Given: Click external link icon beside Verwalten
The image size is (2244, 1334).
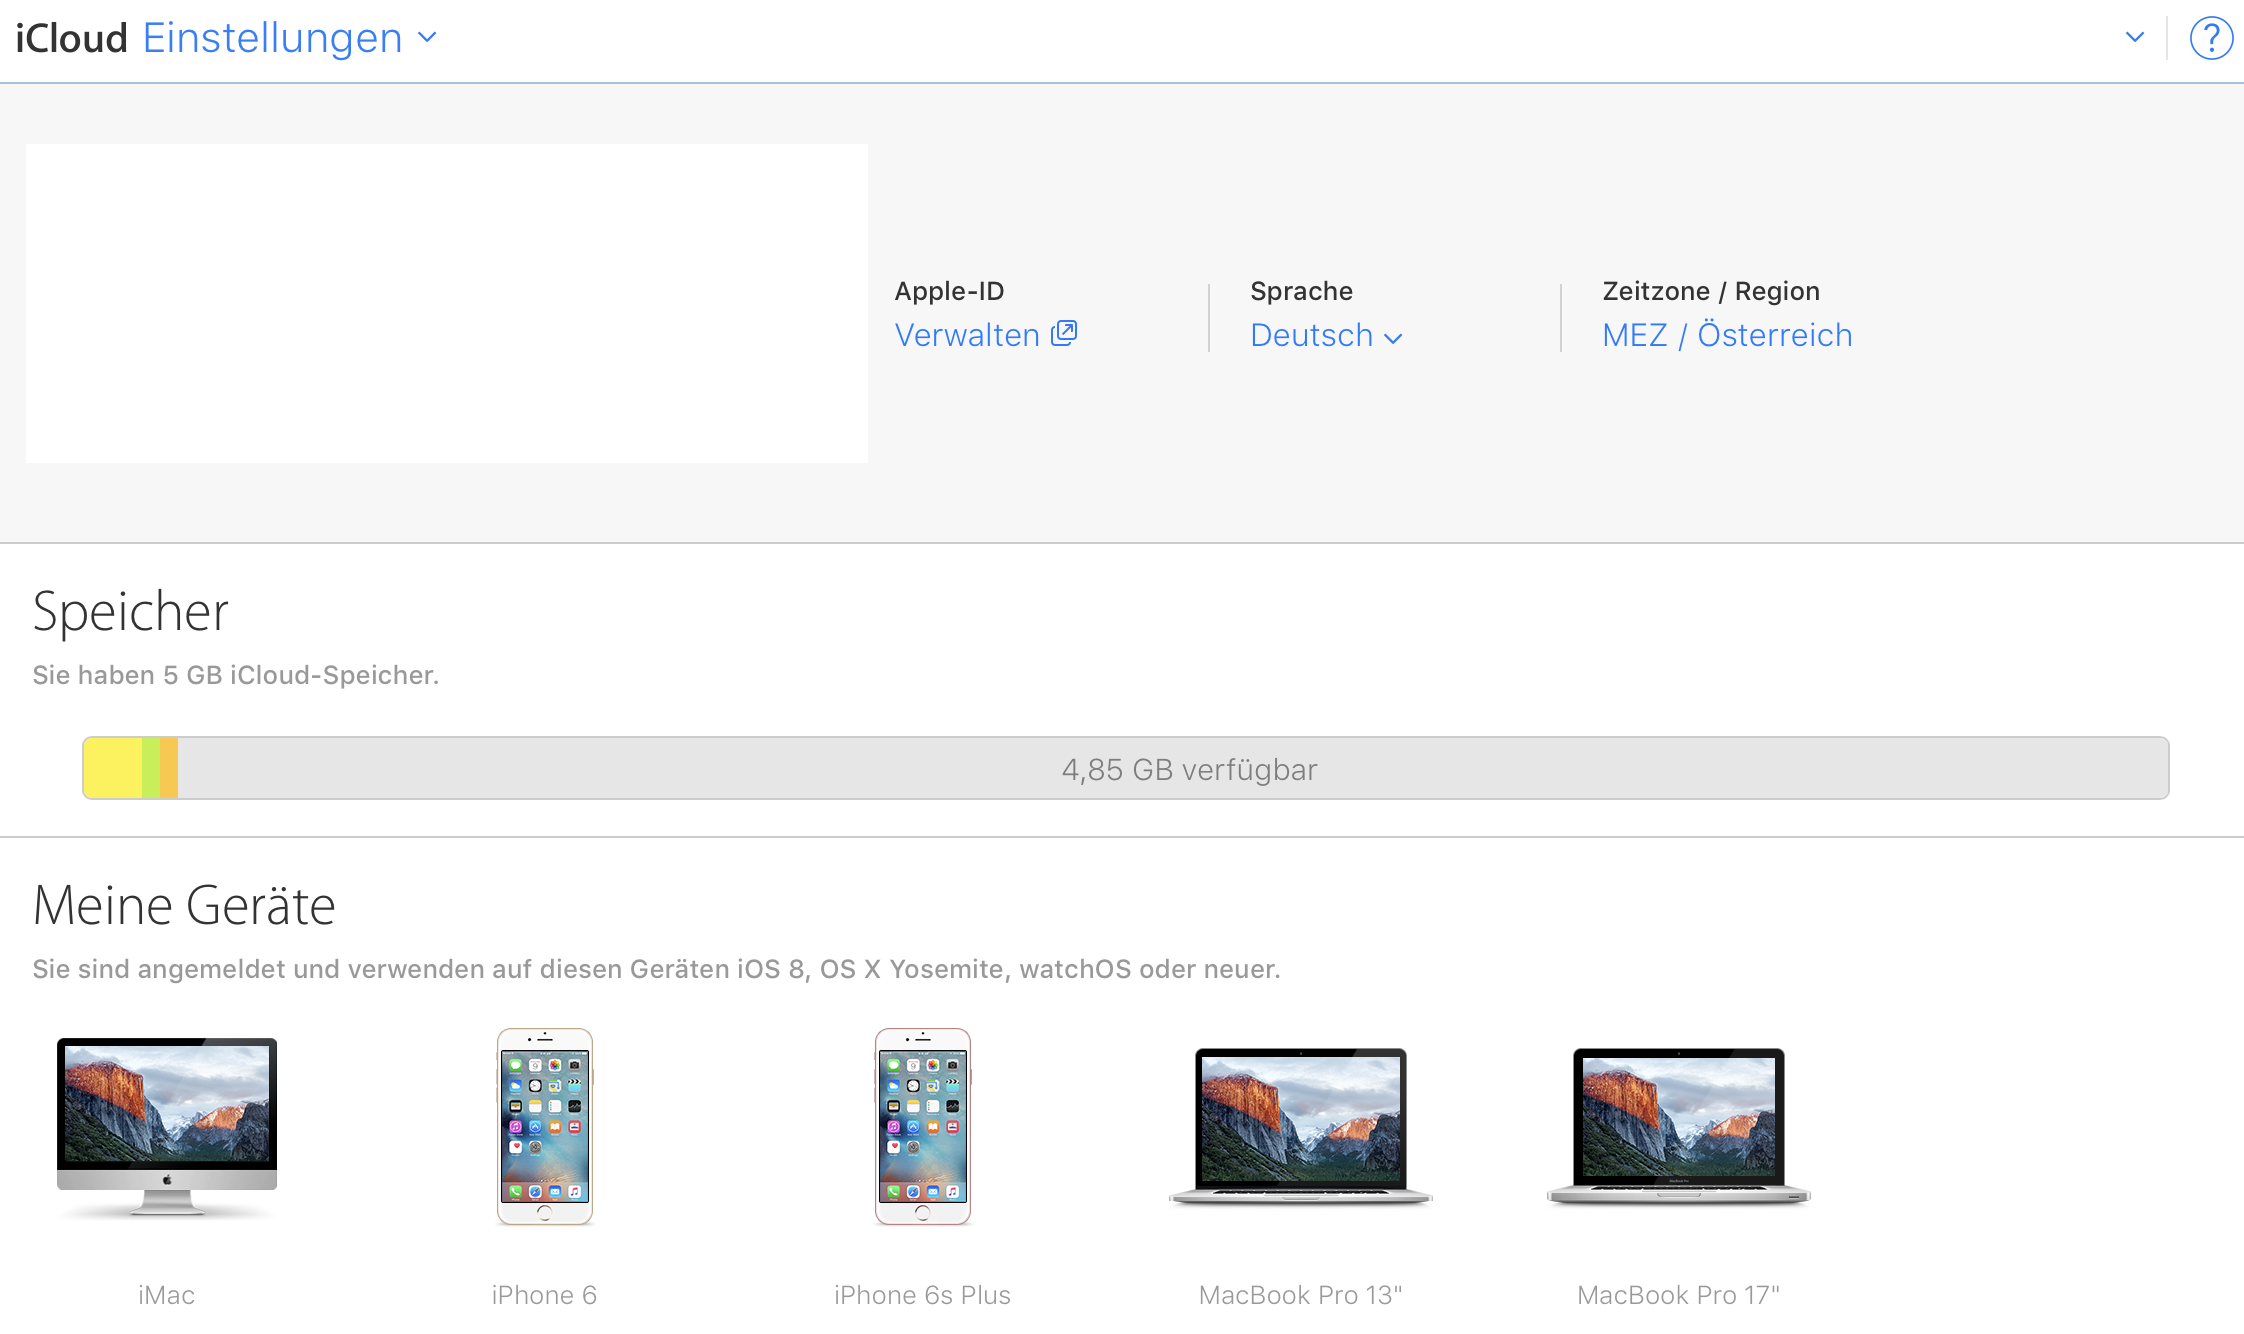Looking at the screenshot, I should 1064,333.
